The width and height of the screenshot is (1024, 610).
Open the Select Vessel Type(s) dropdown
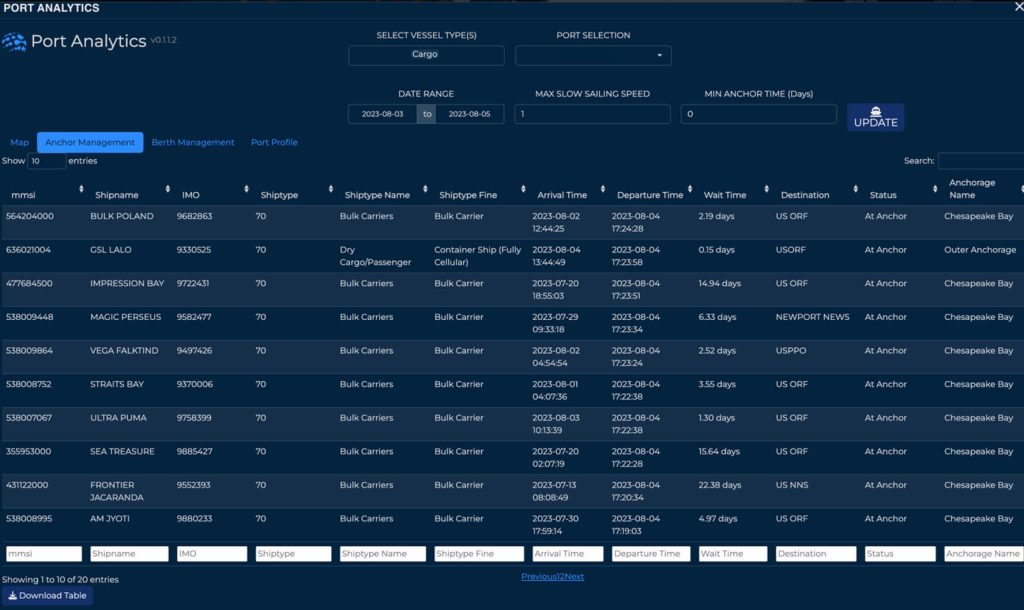tap(426, 55)
